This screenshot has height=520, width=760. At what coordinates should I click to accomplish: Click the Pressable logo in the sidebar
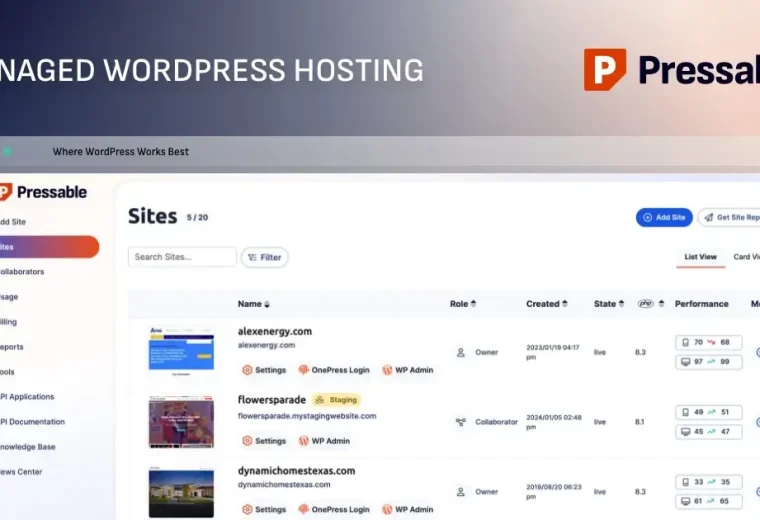click(x=43, y=192)
